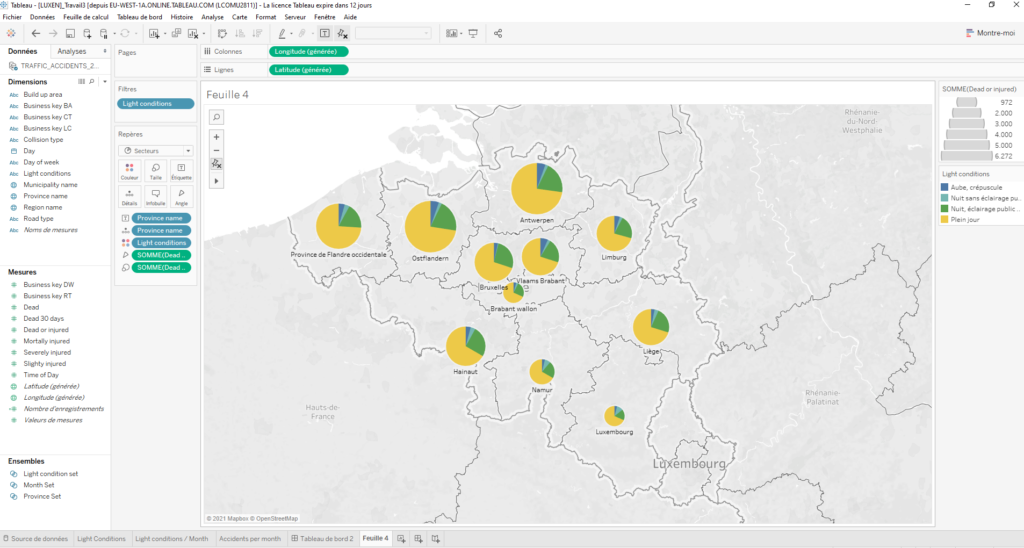Reset the map view pin button
The height and width of the screenshot is (548, 1024).
[216, 164]
